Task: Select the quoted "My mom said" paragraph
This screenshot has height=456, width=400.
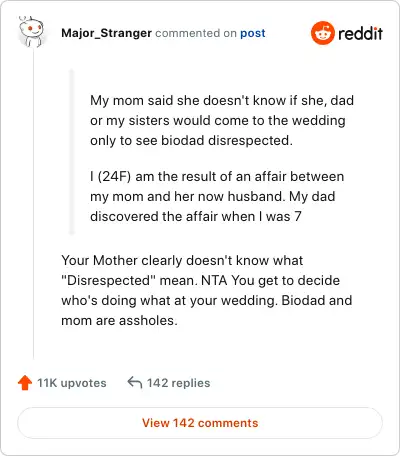Action: click(x=222, y=120)
